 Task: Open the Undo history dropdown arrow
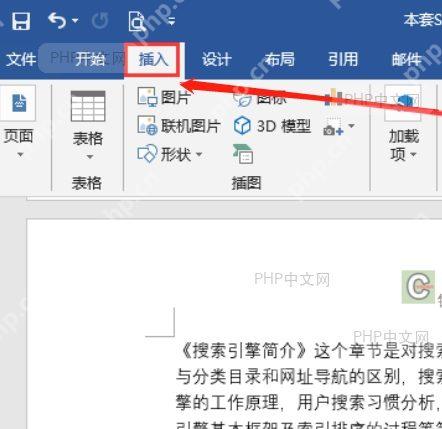tap(75, 21)
